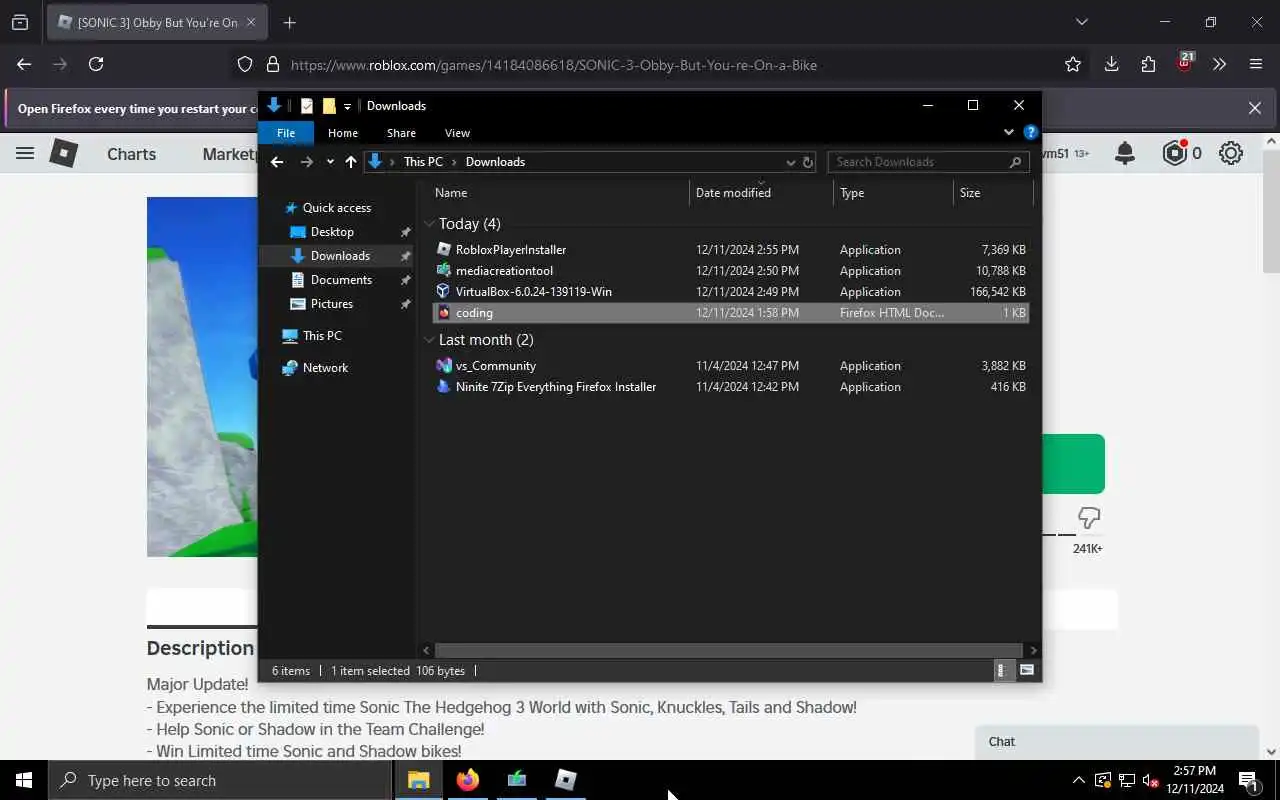Open Explorer recent locations dropdown
The width and height of the screenshot is (1280, 800).
click(x=330, y=162)
